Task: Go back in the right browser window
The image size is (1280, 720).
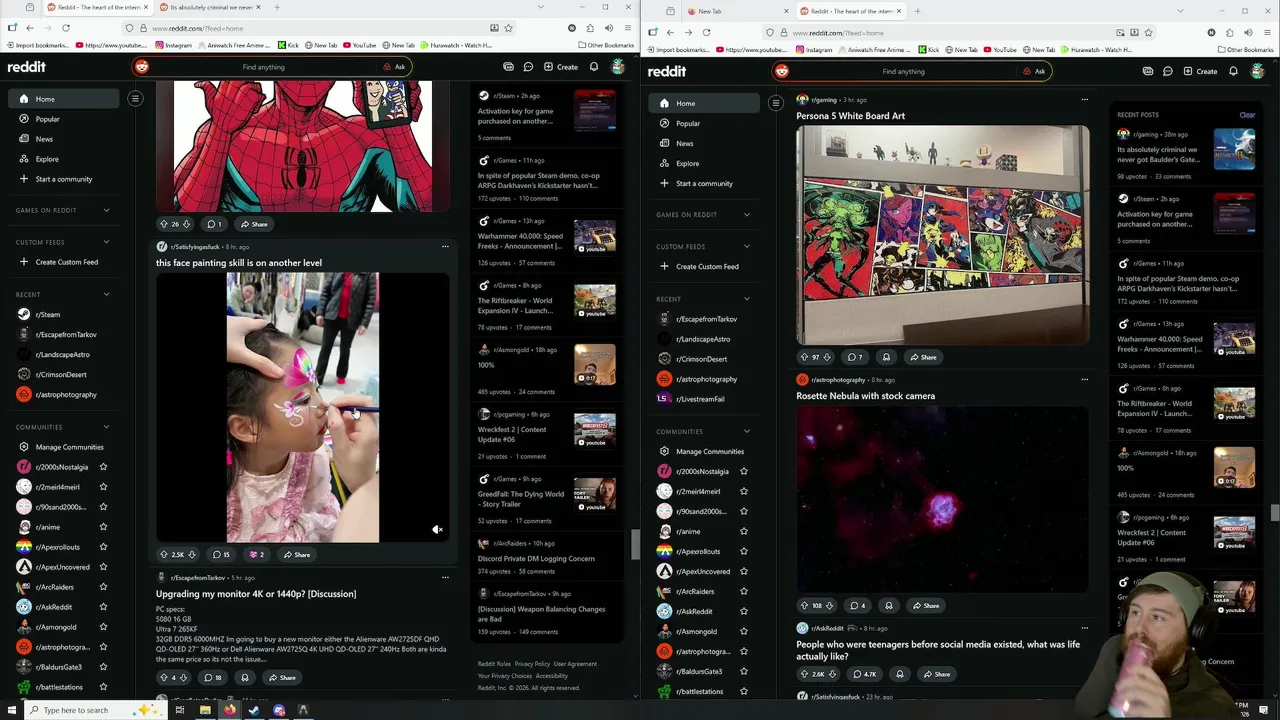Action: (670, 32)
